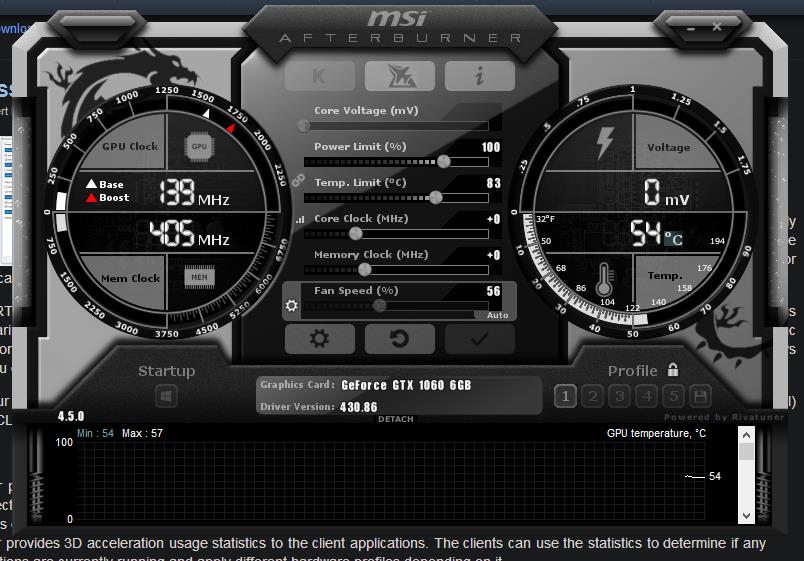This screenshot has width=804, height=561.
Task: Click the Core Voltage slider handle
Action: (304, 125)
